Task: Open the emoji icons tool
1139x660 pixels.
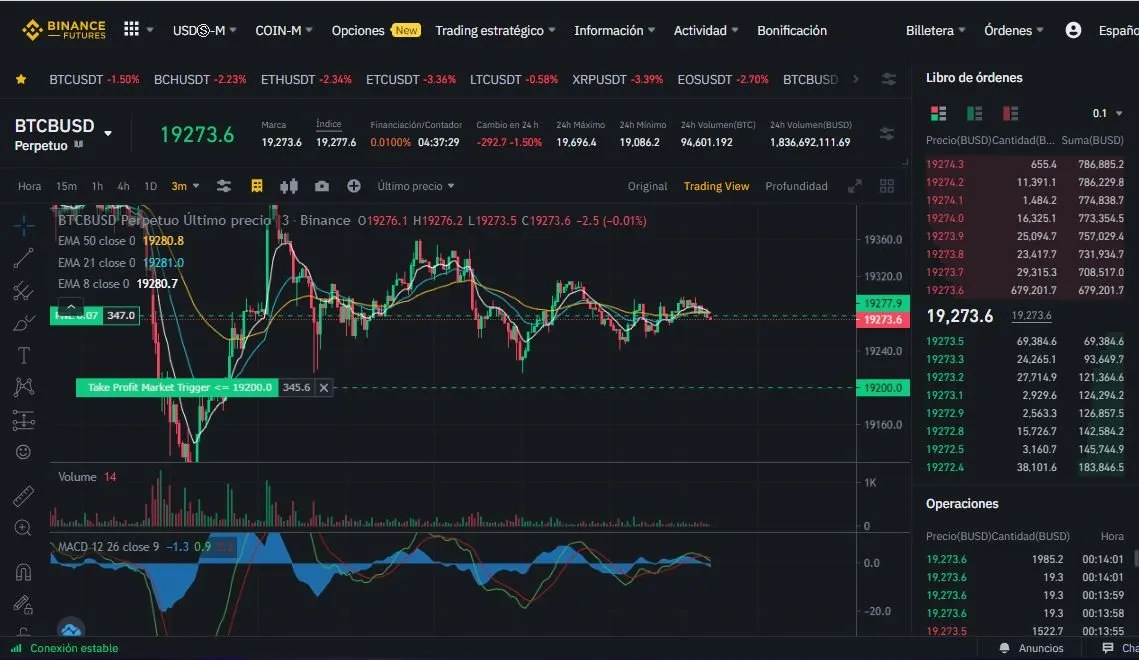Action: tap(23, 452)
